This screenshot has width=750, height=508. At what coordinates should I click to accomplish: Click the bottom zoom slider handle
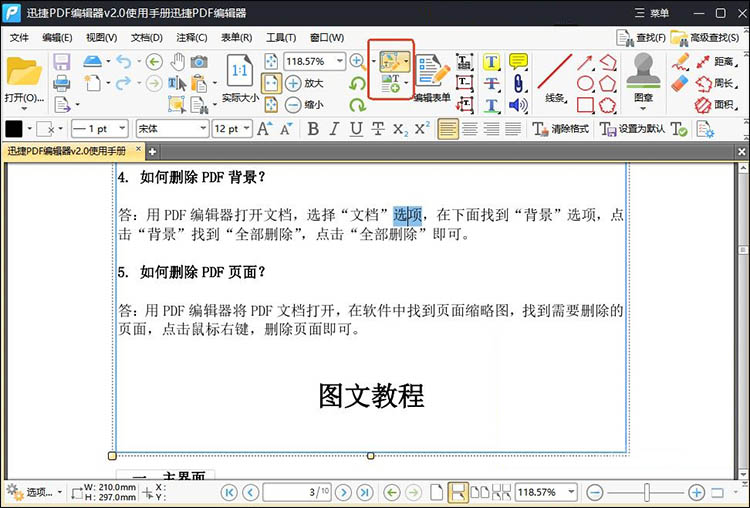tap(647, 492)
